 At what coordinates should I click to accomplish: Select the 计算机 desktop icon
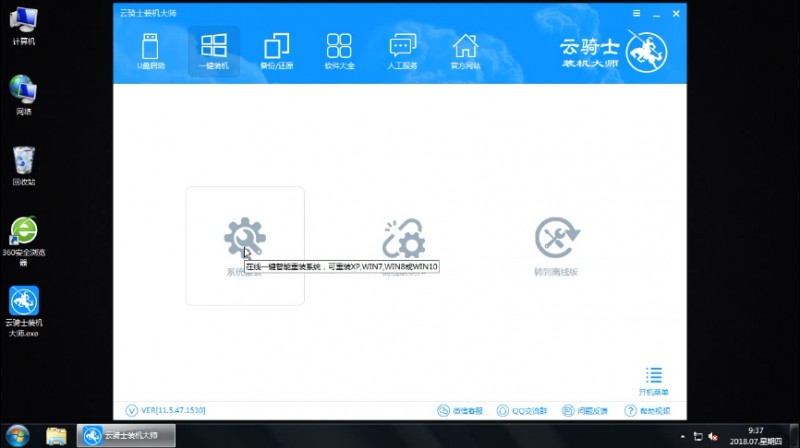tap(23, 26)
